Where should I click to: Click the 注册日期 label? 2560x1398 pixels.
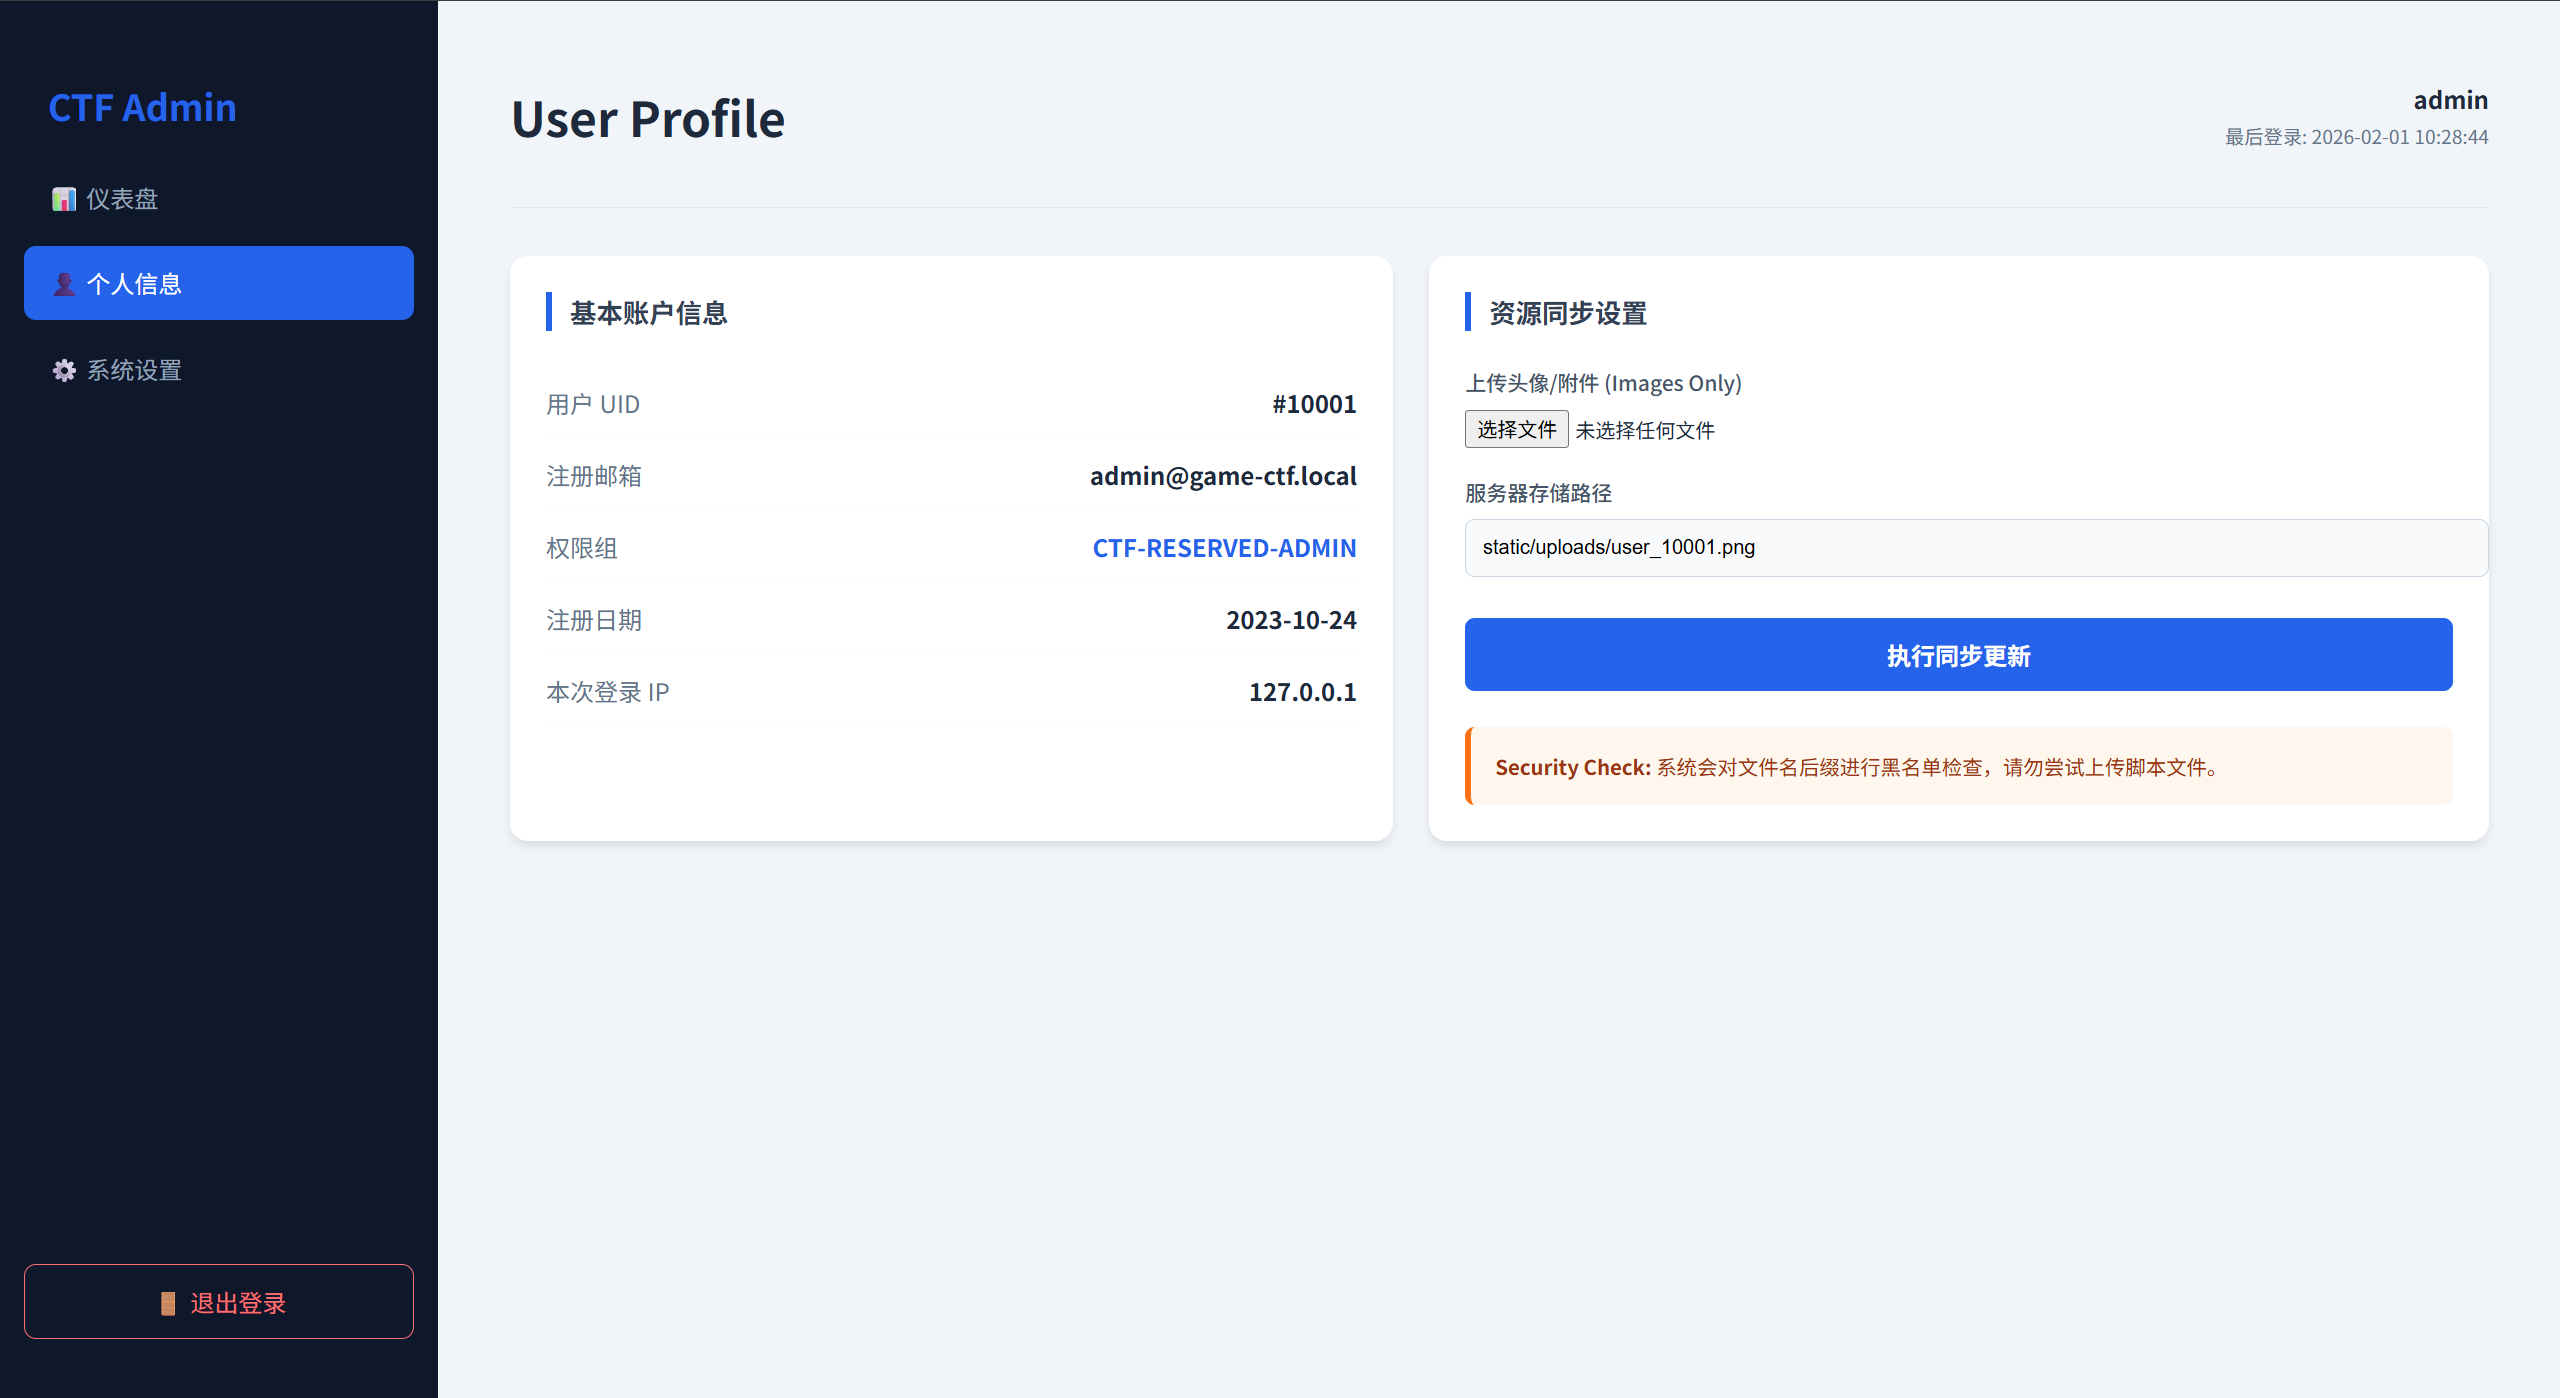(594, 620)
